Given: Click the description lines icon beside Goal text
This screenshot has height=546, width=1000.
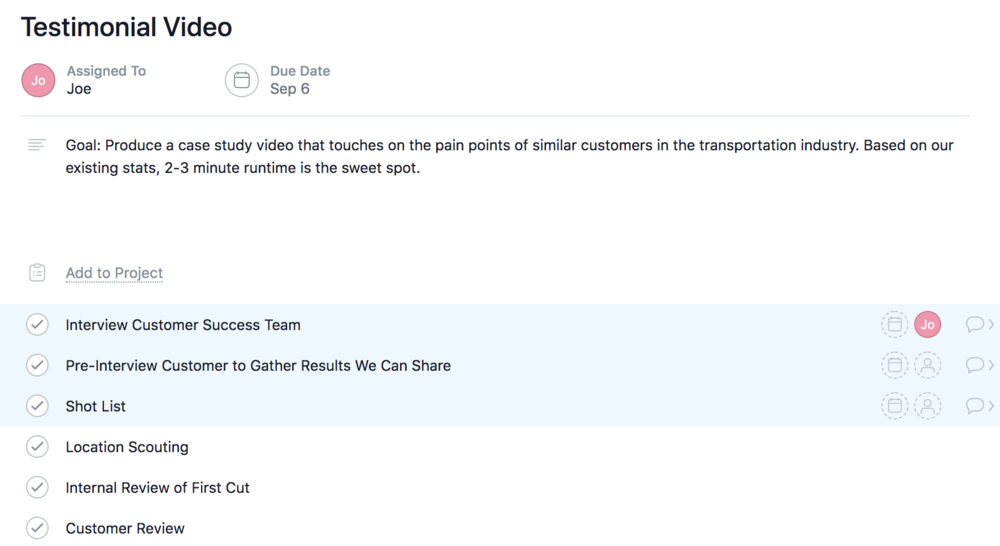Looking at the screenshot, I should coord(37,145).
